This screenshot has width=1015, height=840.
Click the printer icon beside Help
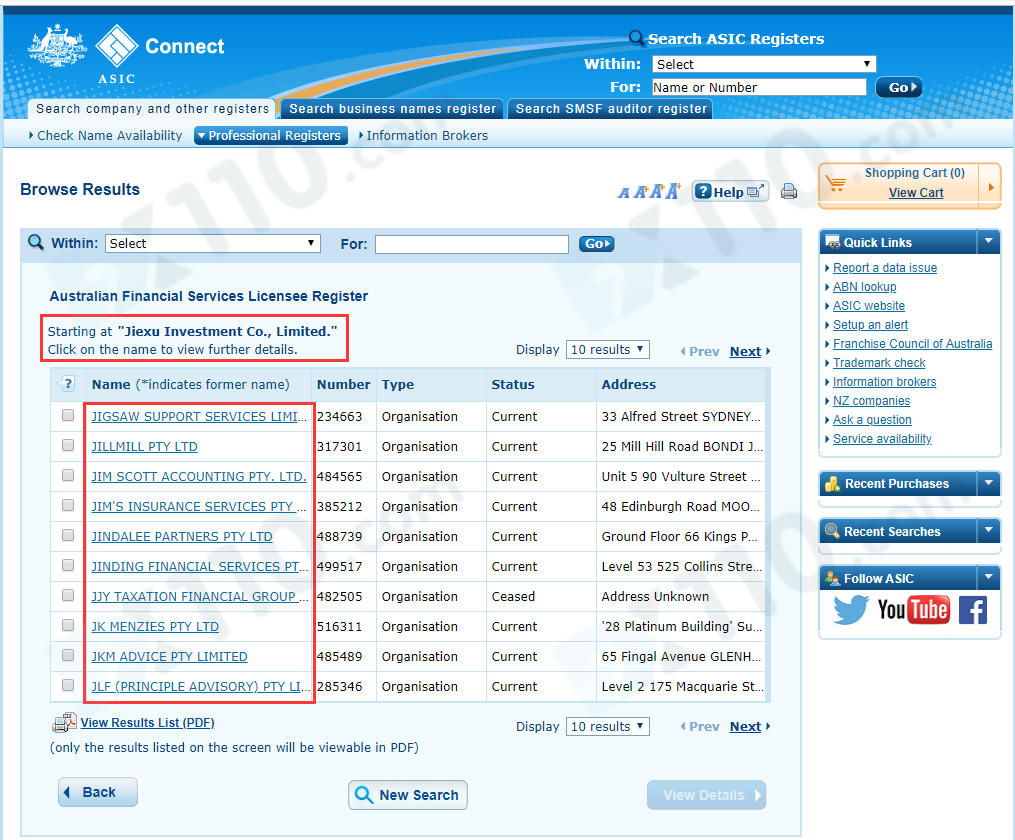click(x=788, y=192)
